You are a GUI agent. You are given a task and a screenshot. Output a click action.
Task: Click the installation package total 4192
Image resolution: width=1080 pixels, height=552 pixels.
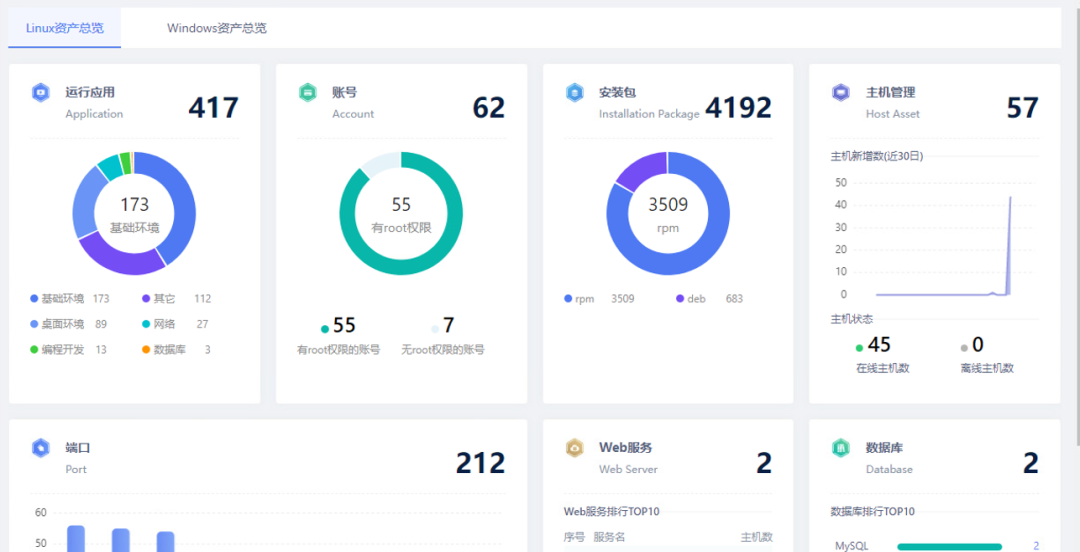tap(738, 107)
